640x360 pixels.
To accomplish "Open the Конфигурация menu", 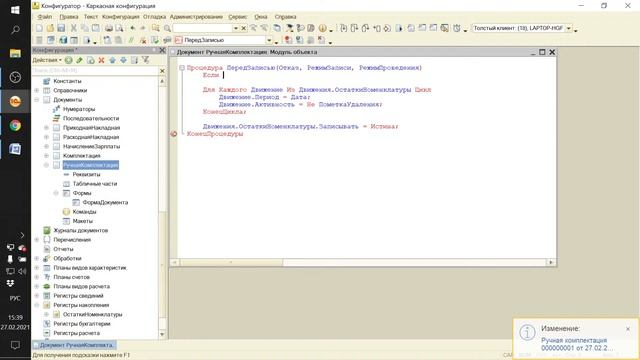I will [x=121, y=17].
